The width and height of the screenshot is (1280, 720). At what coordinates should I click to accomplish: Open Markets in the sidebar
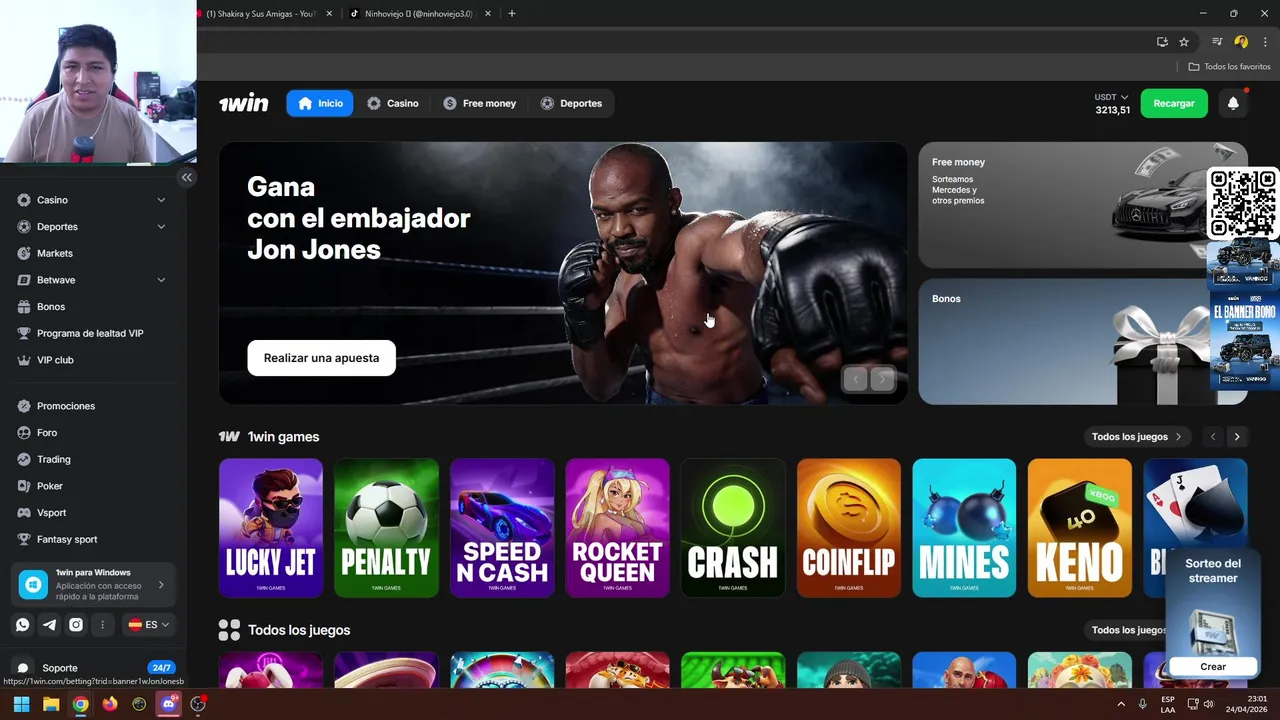point(54,253)
